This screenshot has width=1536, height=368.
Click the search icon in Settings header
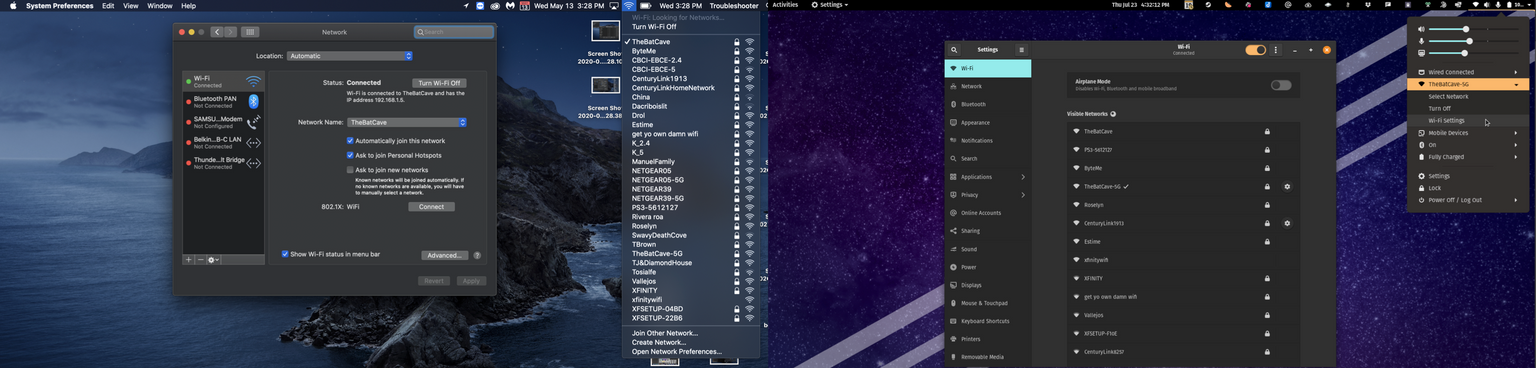tap(955, 49)
